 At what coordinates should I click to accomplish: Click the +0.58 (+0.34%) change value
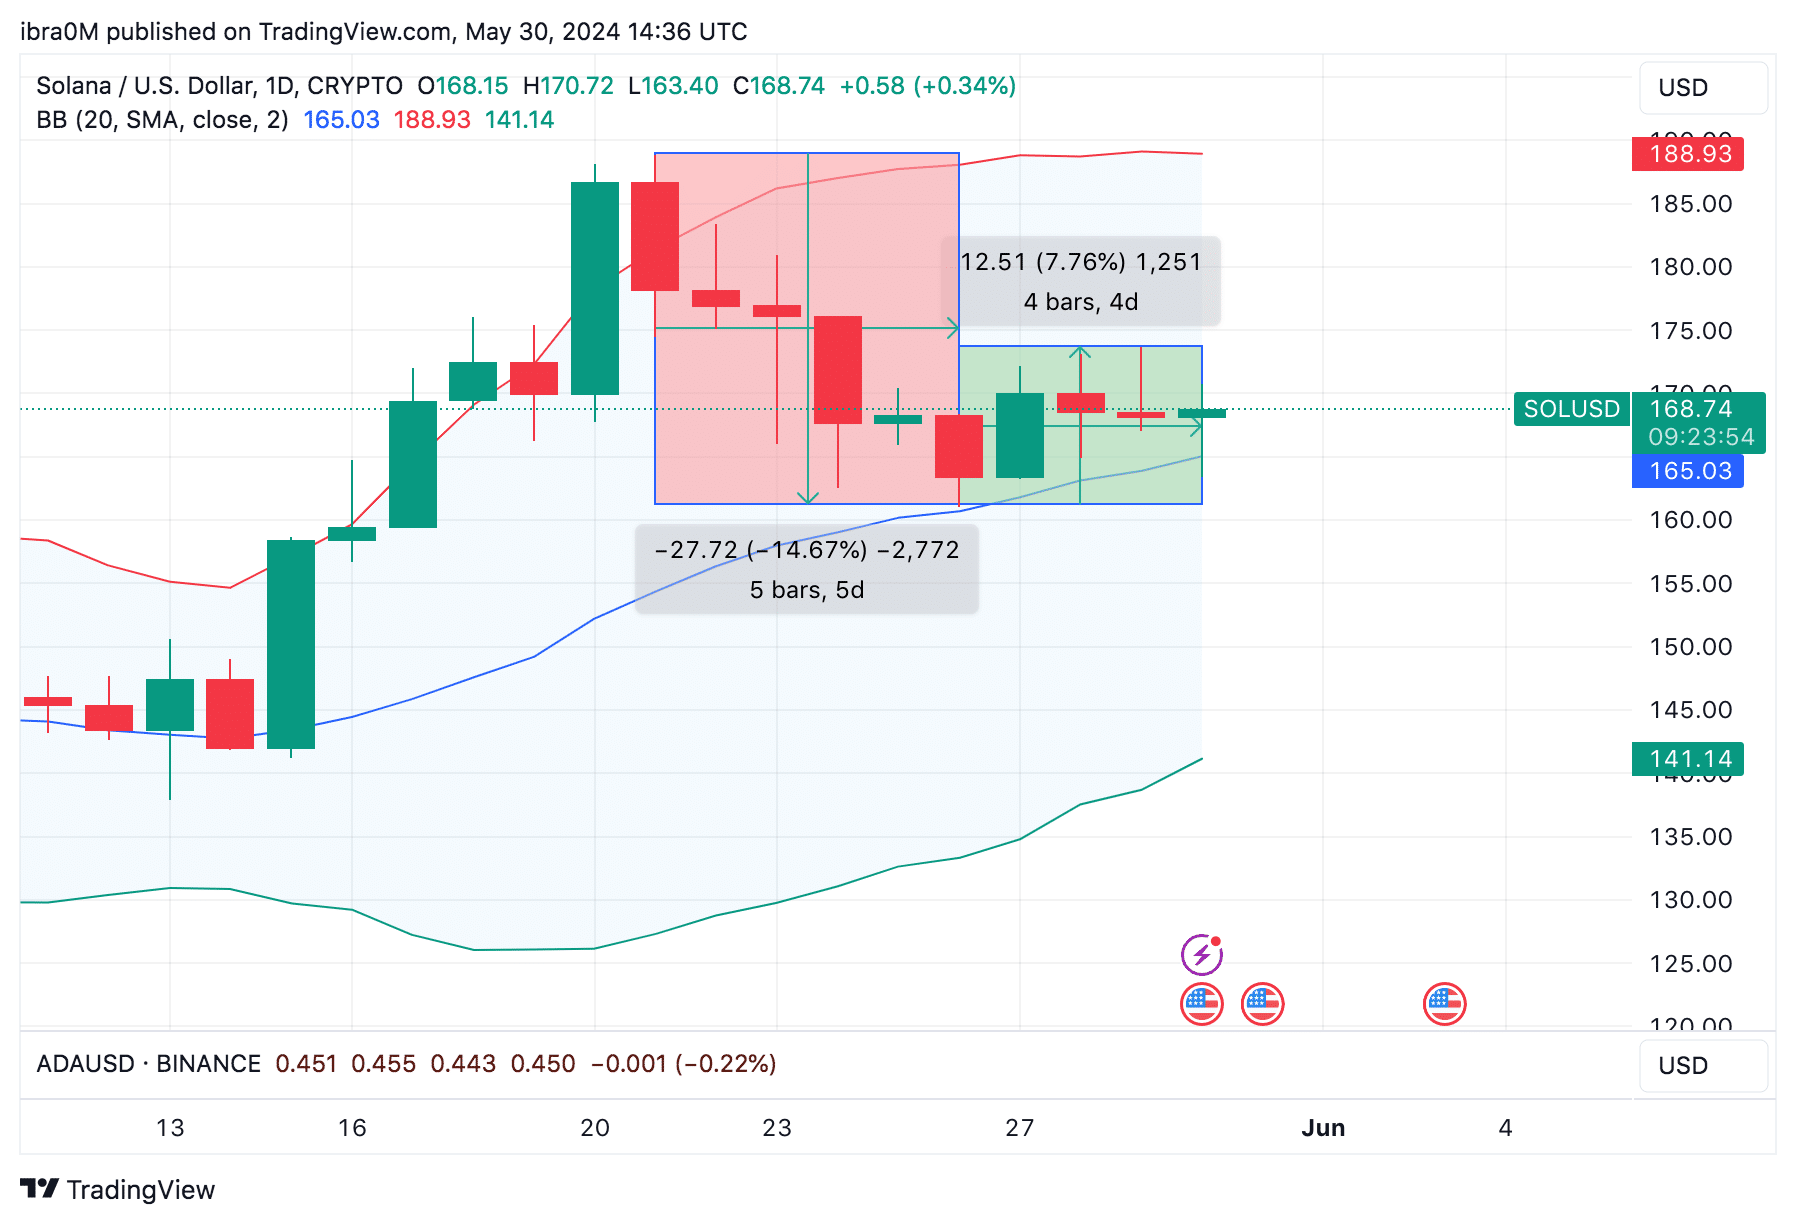(x=928, y=86)
